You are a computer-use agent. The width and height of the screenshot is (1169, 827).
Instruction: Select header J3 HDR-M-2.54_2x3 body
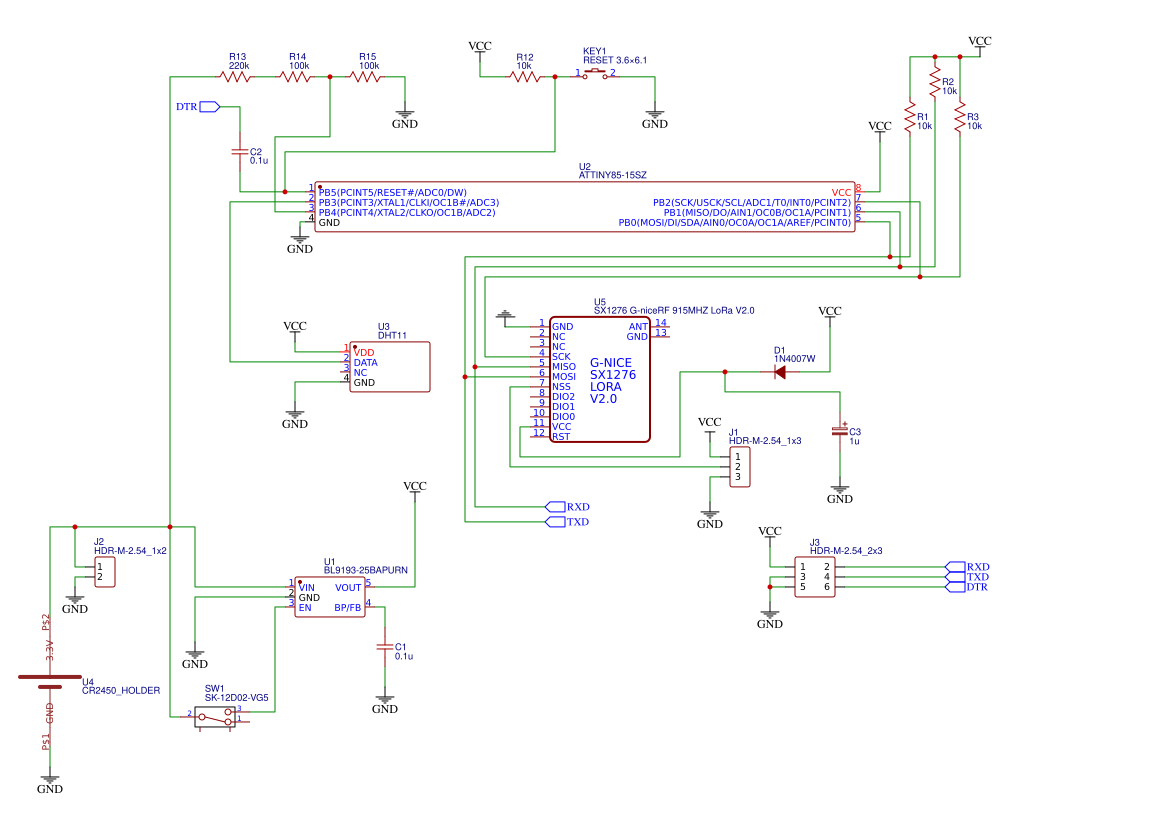814,577
